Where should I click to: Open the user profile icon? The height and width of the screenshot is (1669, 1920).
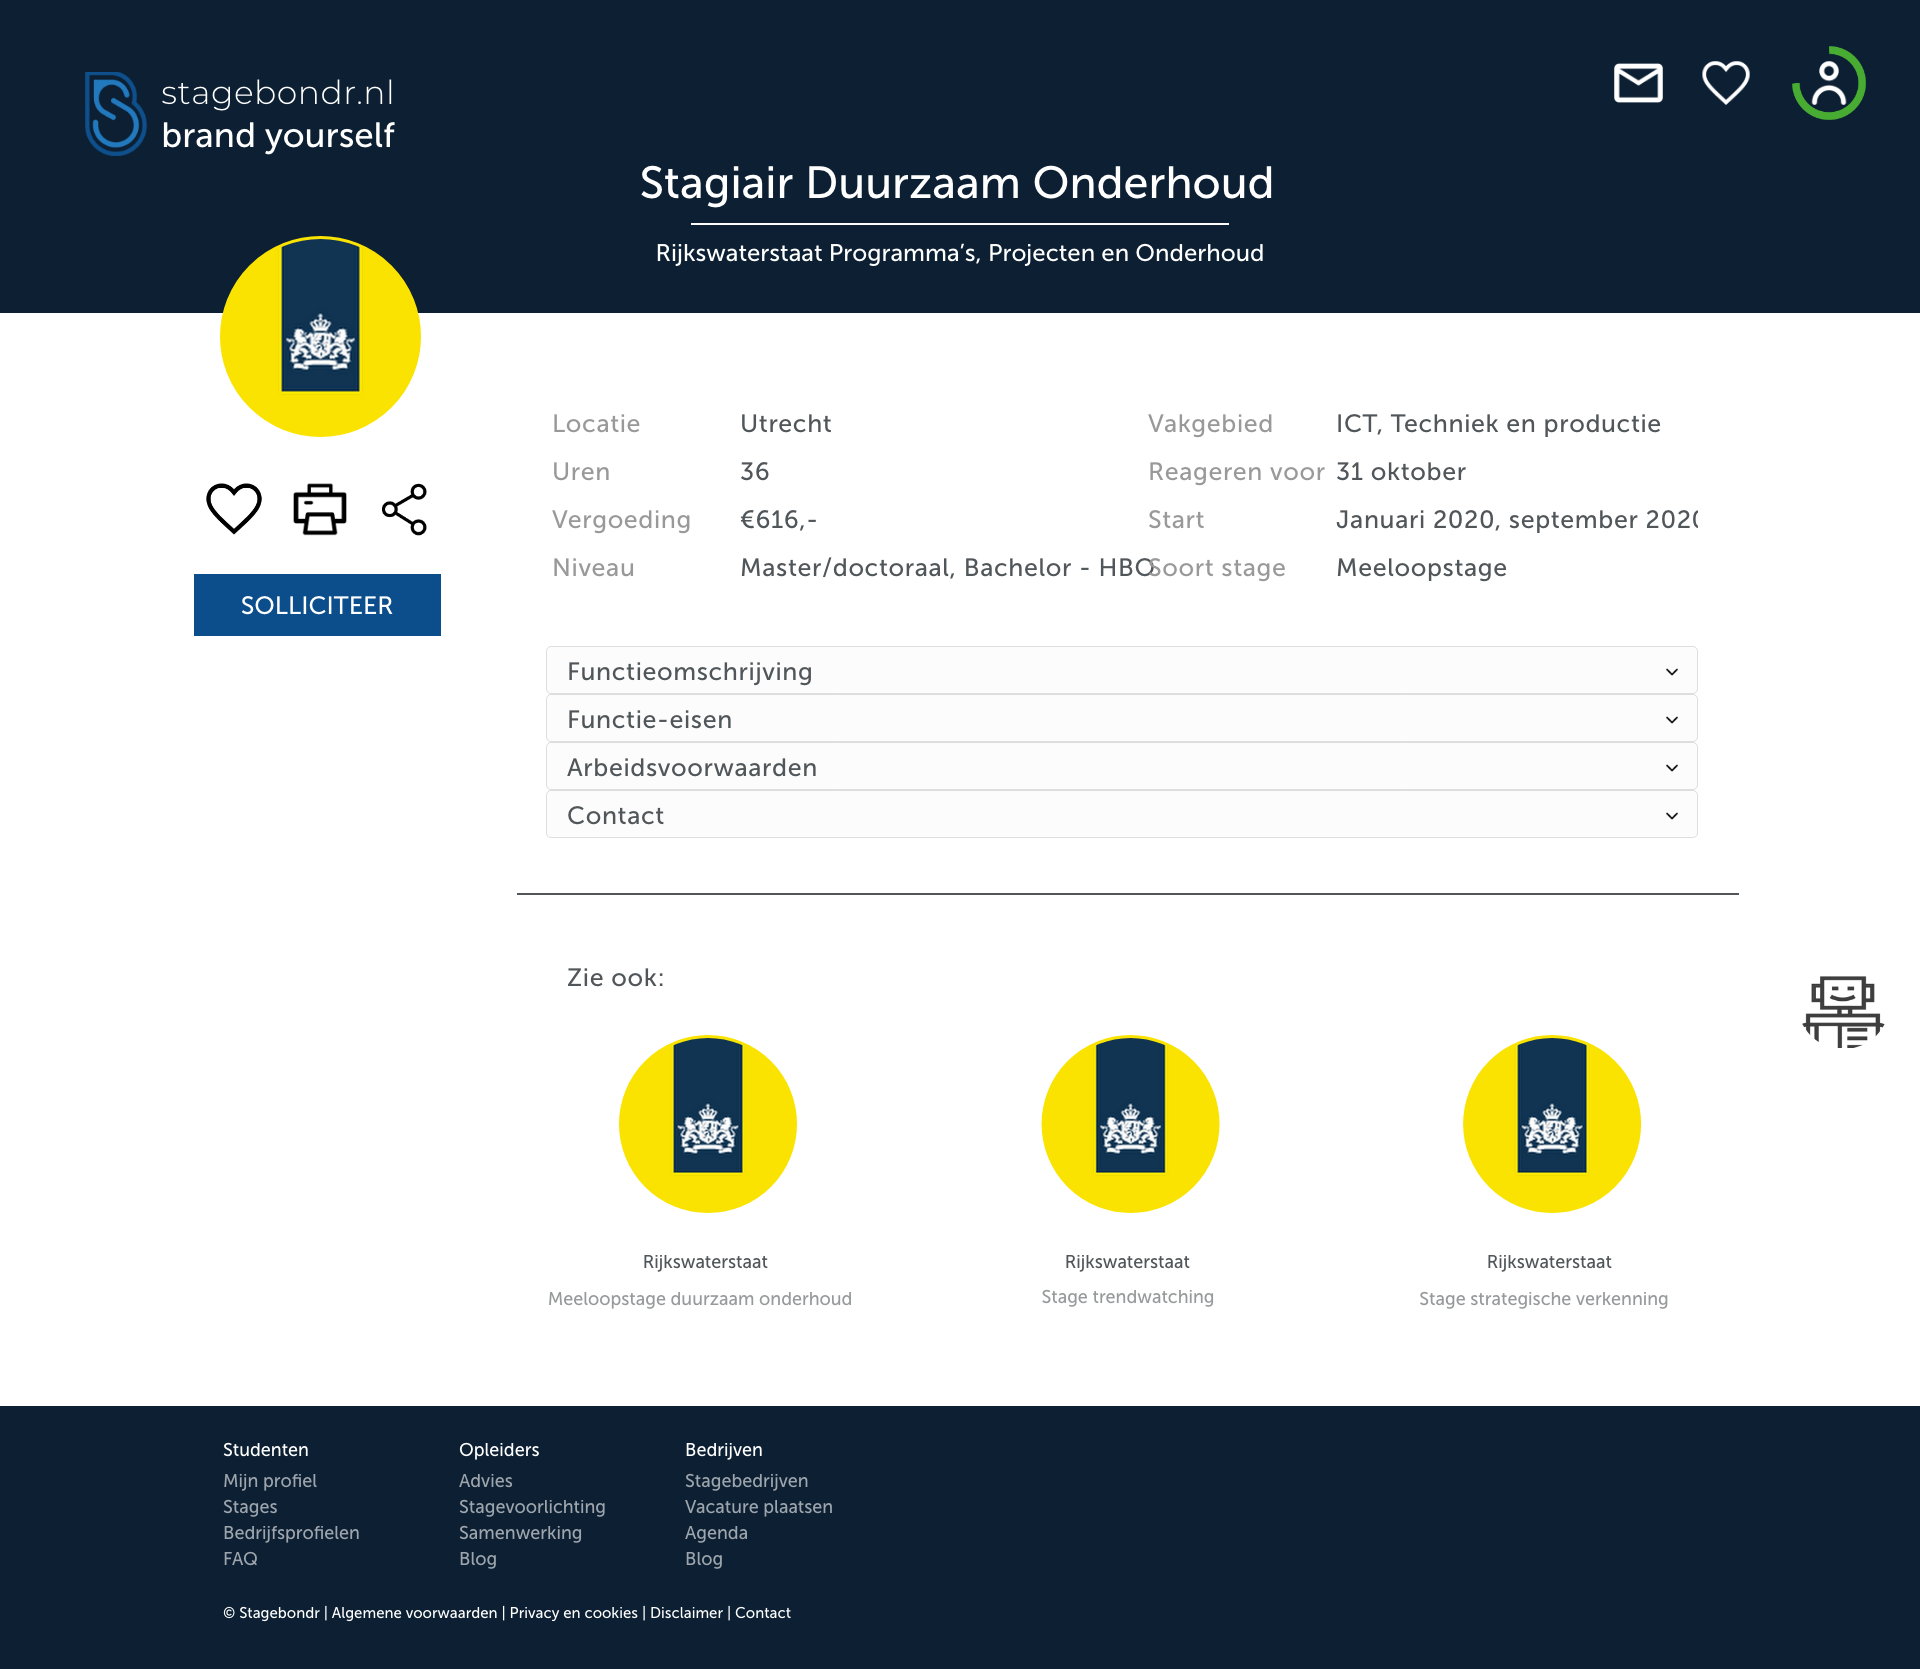tap(1828, 83)
